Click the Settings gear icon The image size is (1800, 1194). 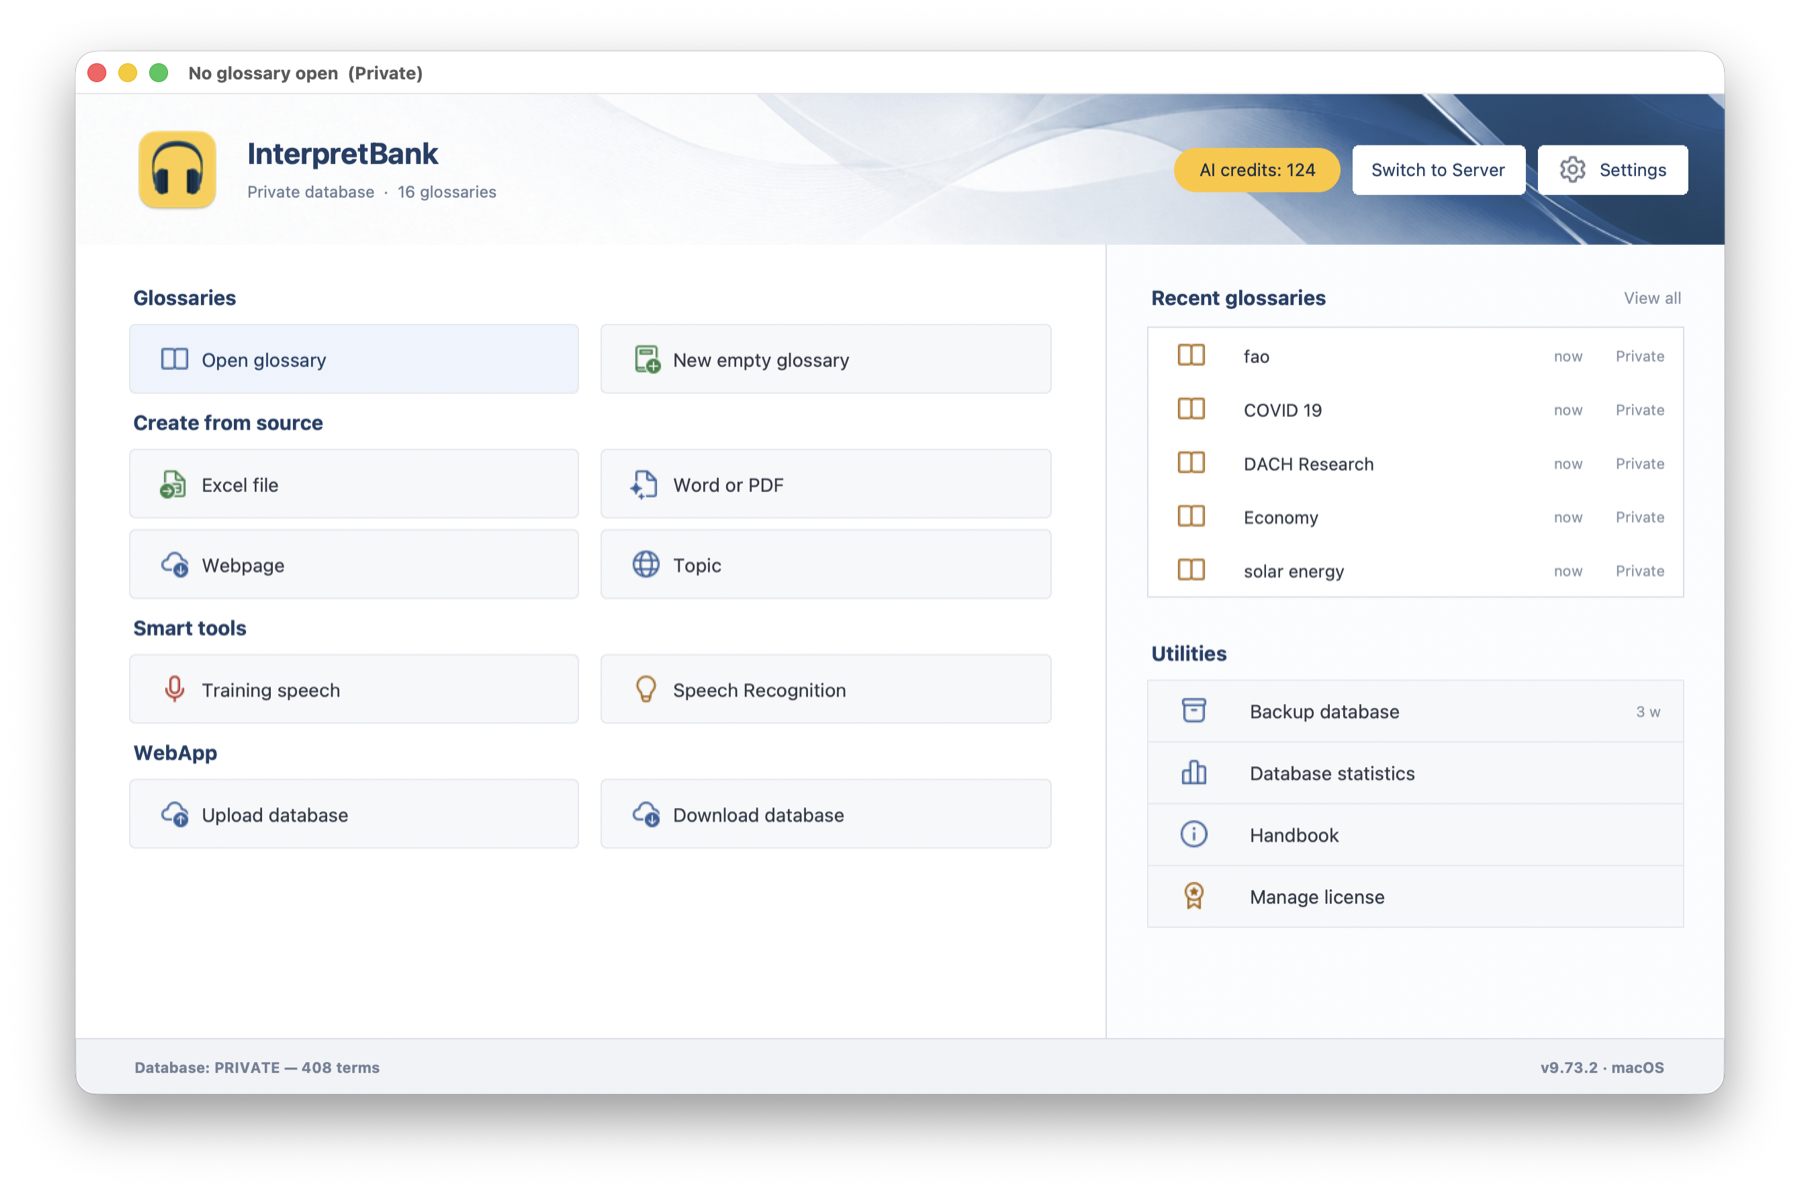point(1572,170)
